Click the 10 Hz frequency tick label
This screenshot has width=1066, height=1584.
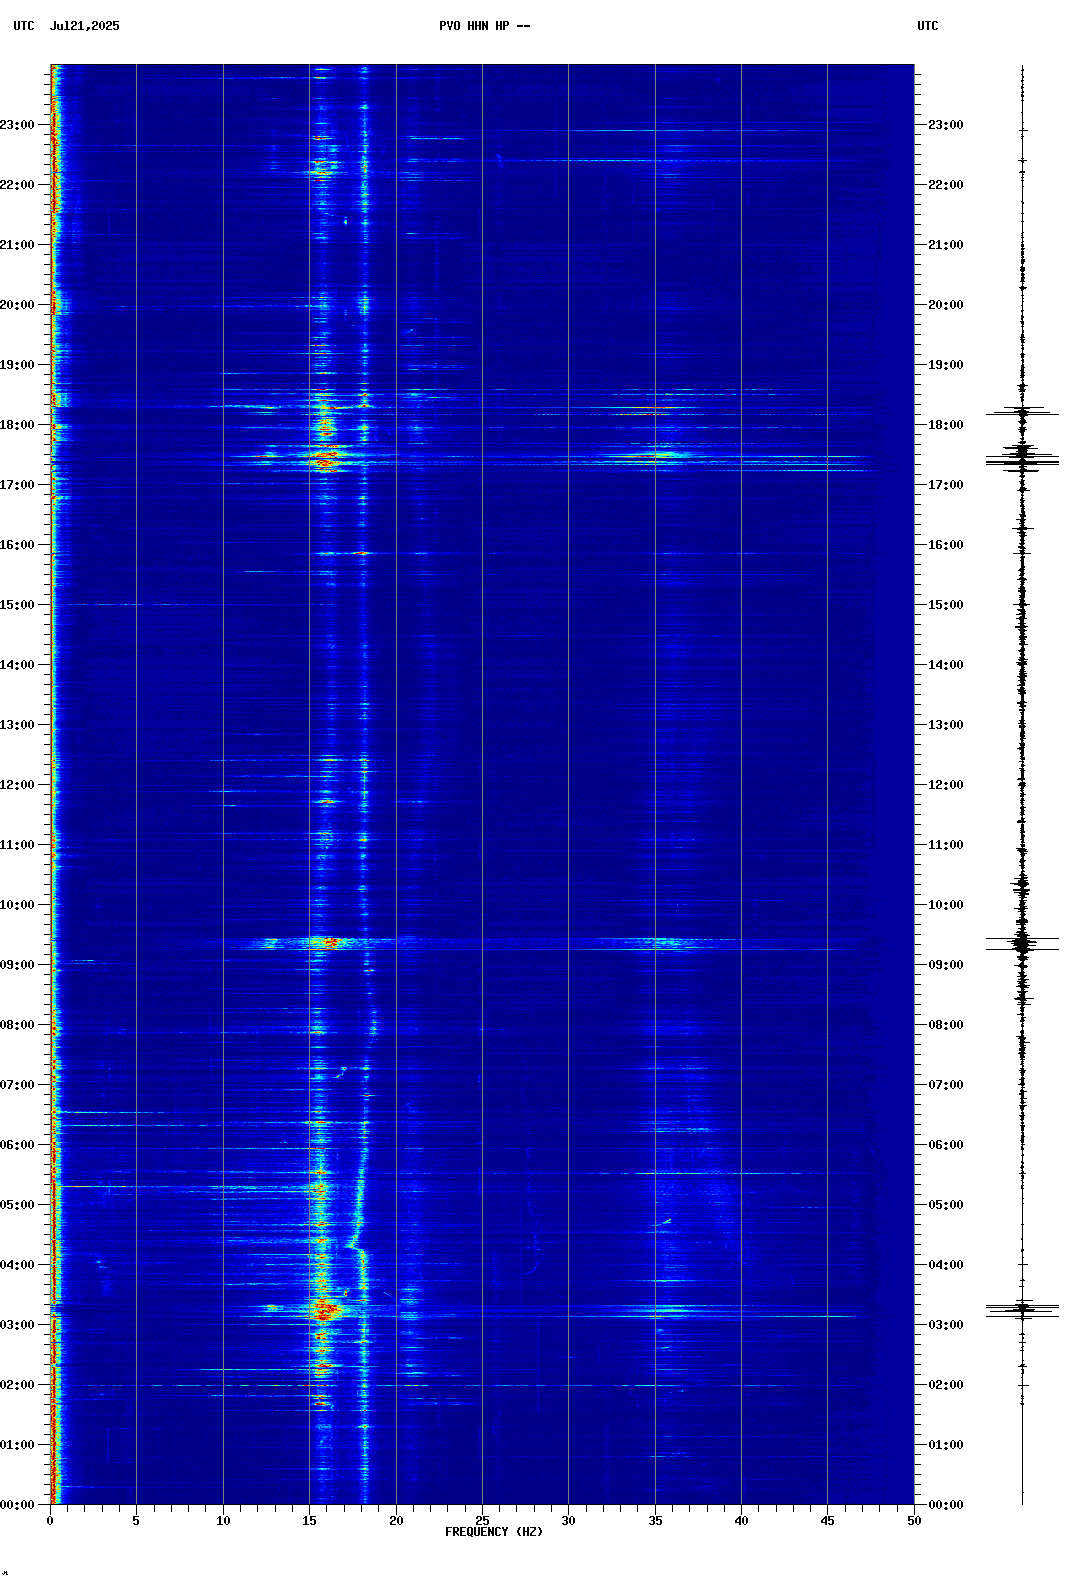(223, 1521)
